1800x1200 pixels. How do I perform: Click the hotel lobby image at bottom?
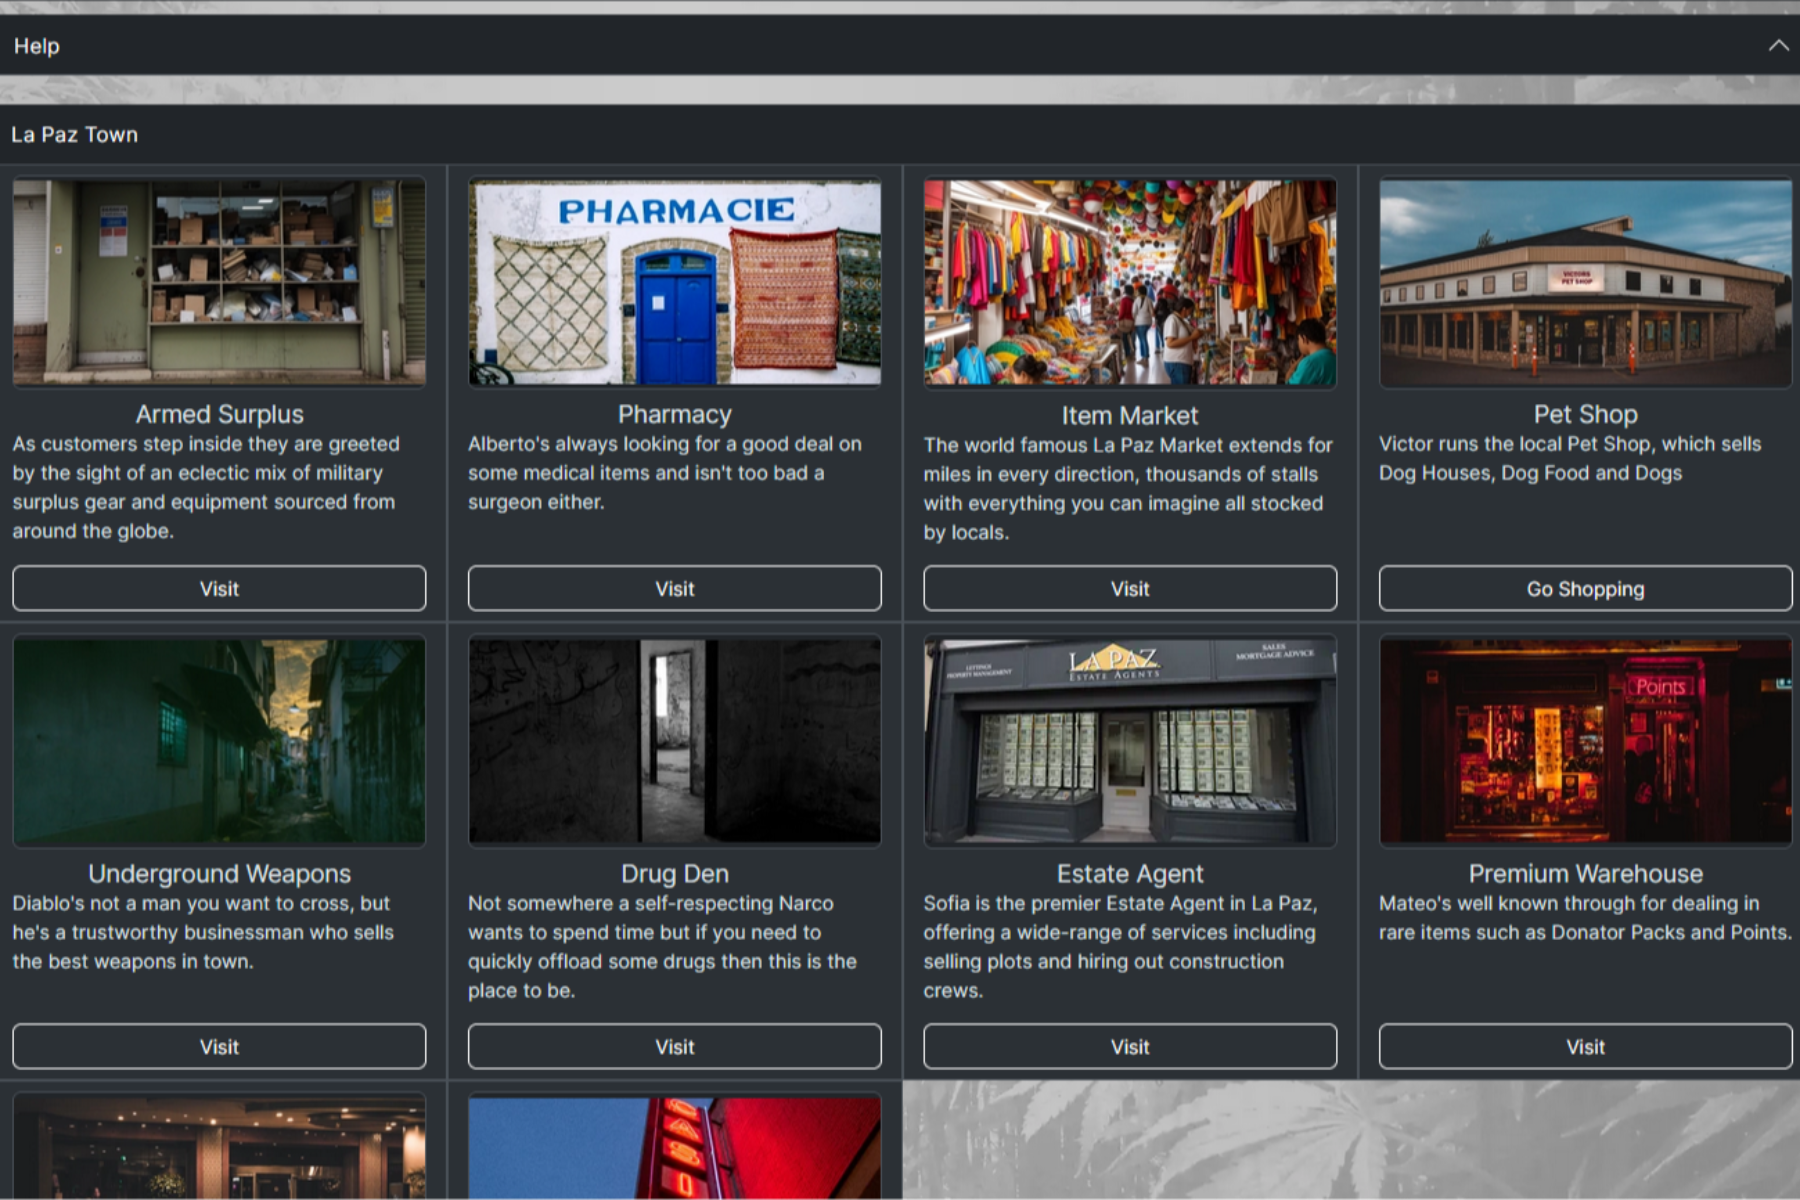tap(219, 1147)
